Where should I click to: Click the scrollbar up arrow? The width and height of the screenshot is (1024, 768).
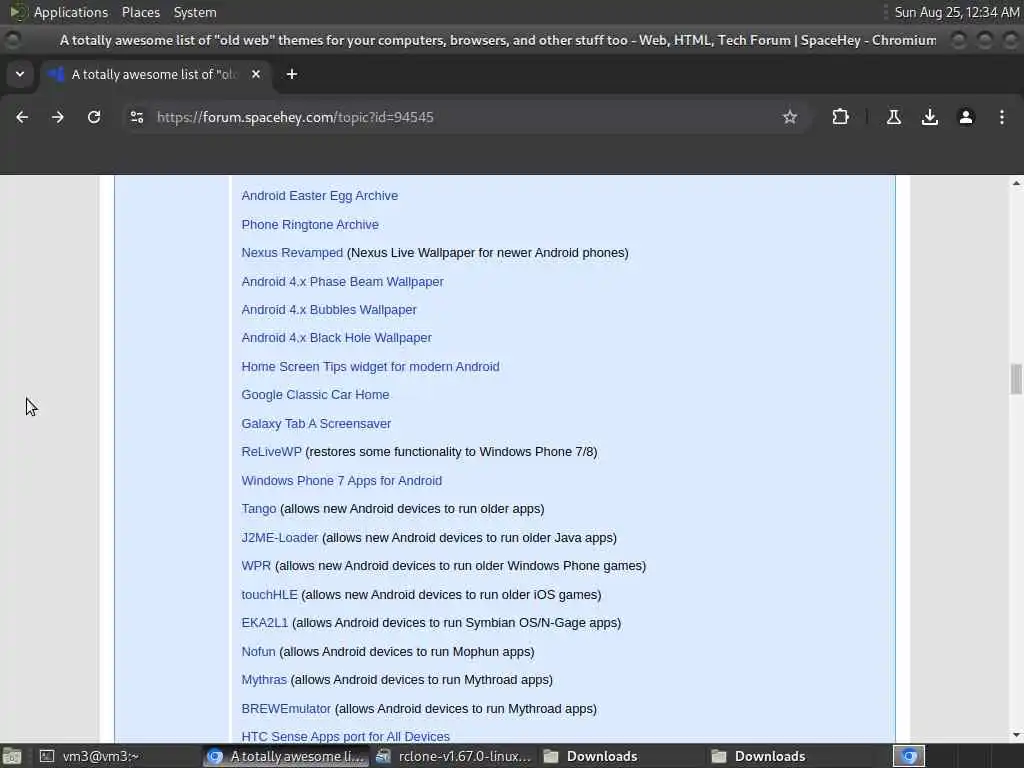click(1016, 184)
